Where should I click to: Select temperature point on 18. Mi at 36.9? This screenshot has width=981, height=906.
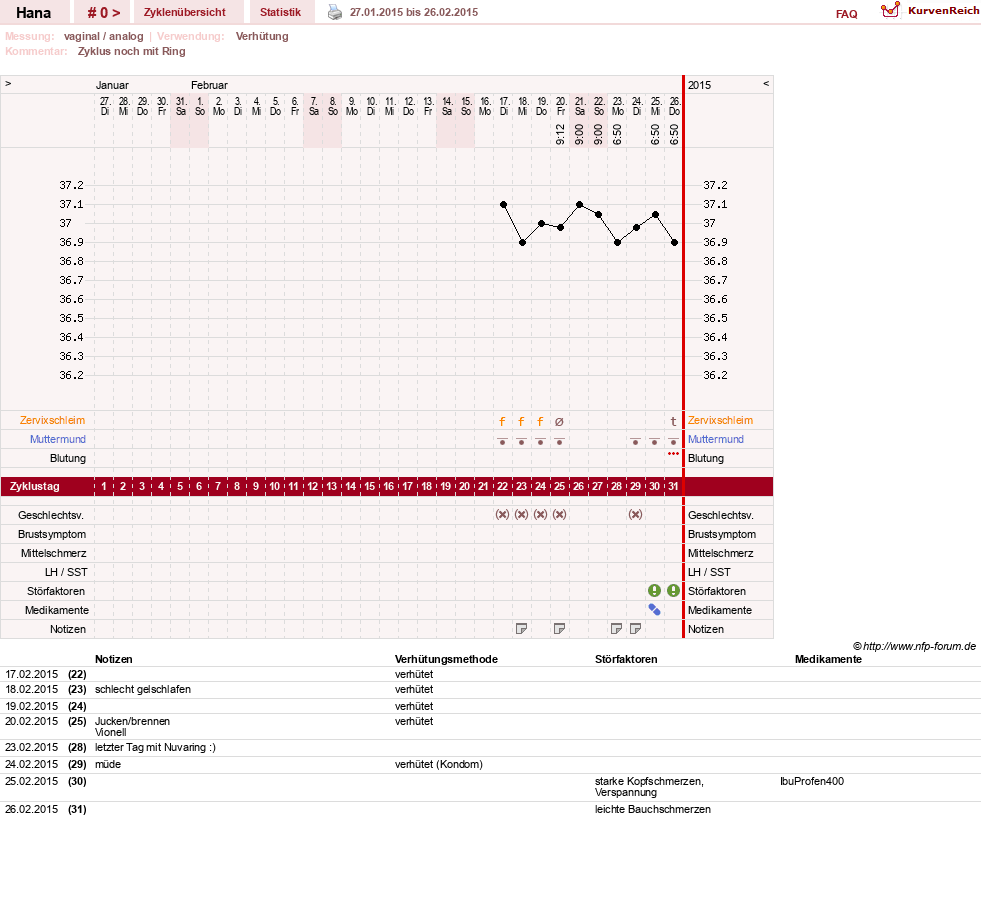click(x=522, y=243)
